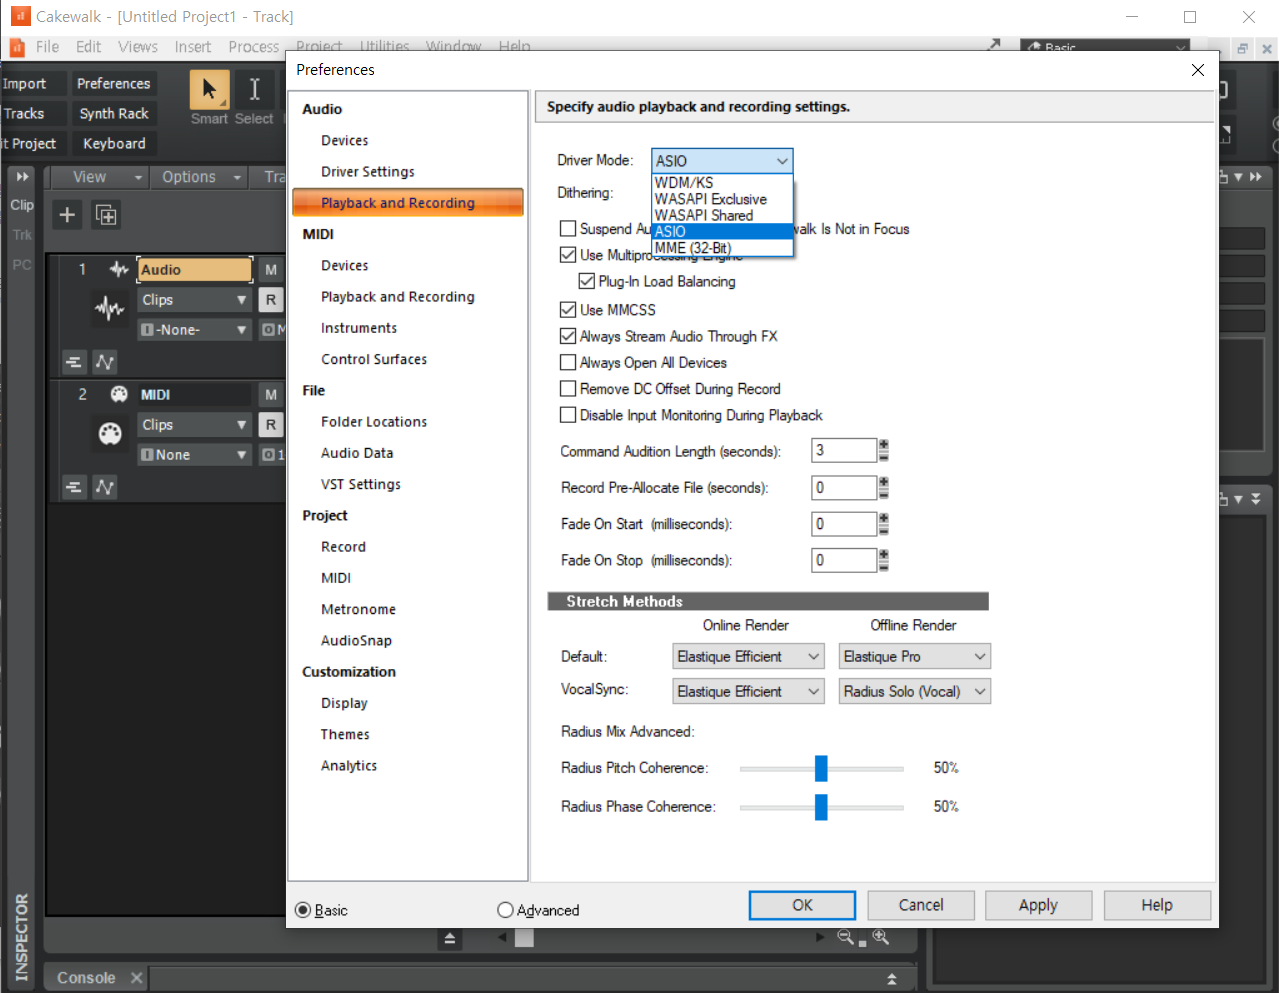Open take lanes on Audio track
Screen dimensions: 1279x993
pos(74,361)
